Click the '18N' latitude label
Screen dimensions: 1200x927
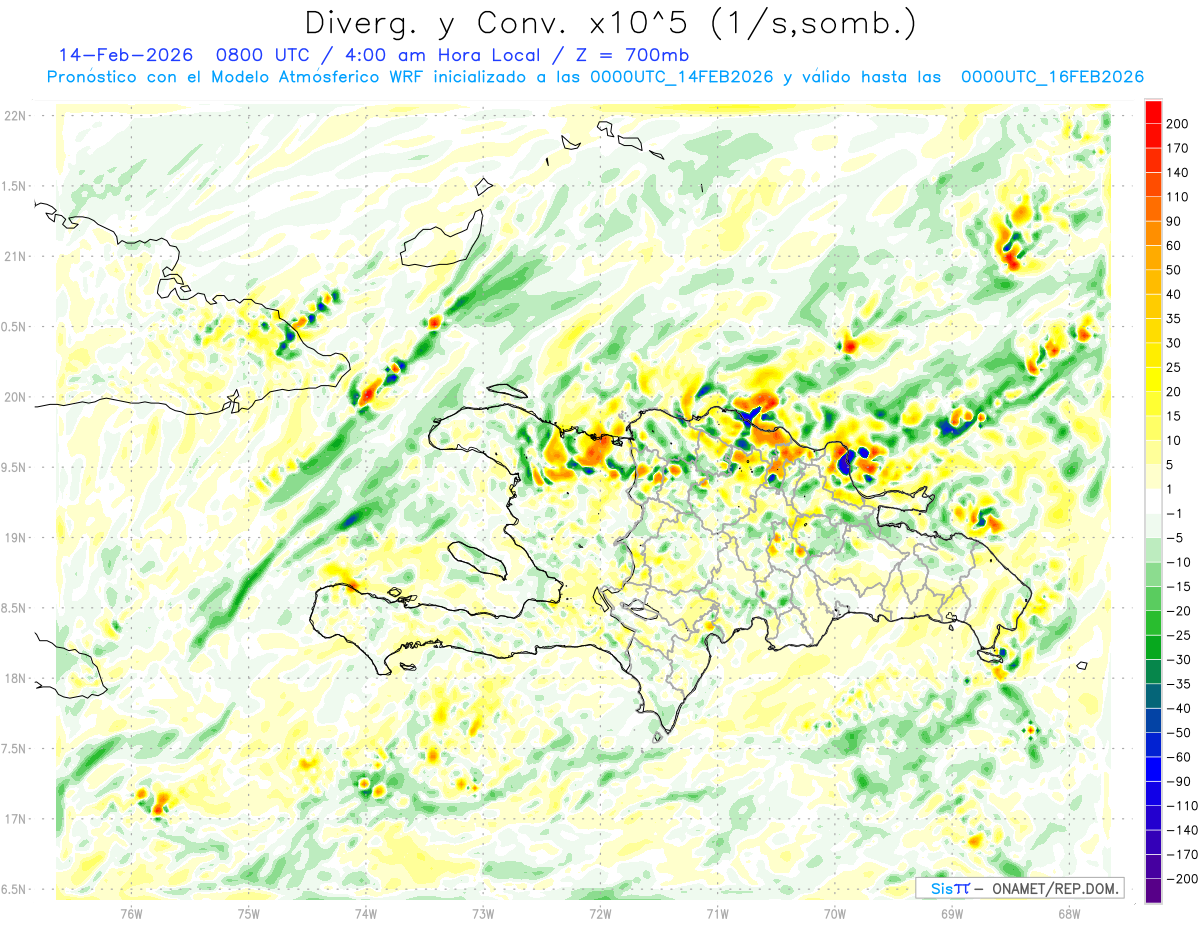click(15, 679)
